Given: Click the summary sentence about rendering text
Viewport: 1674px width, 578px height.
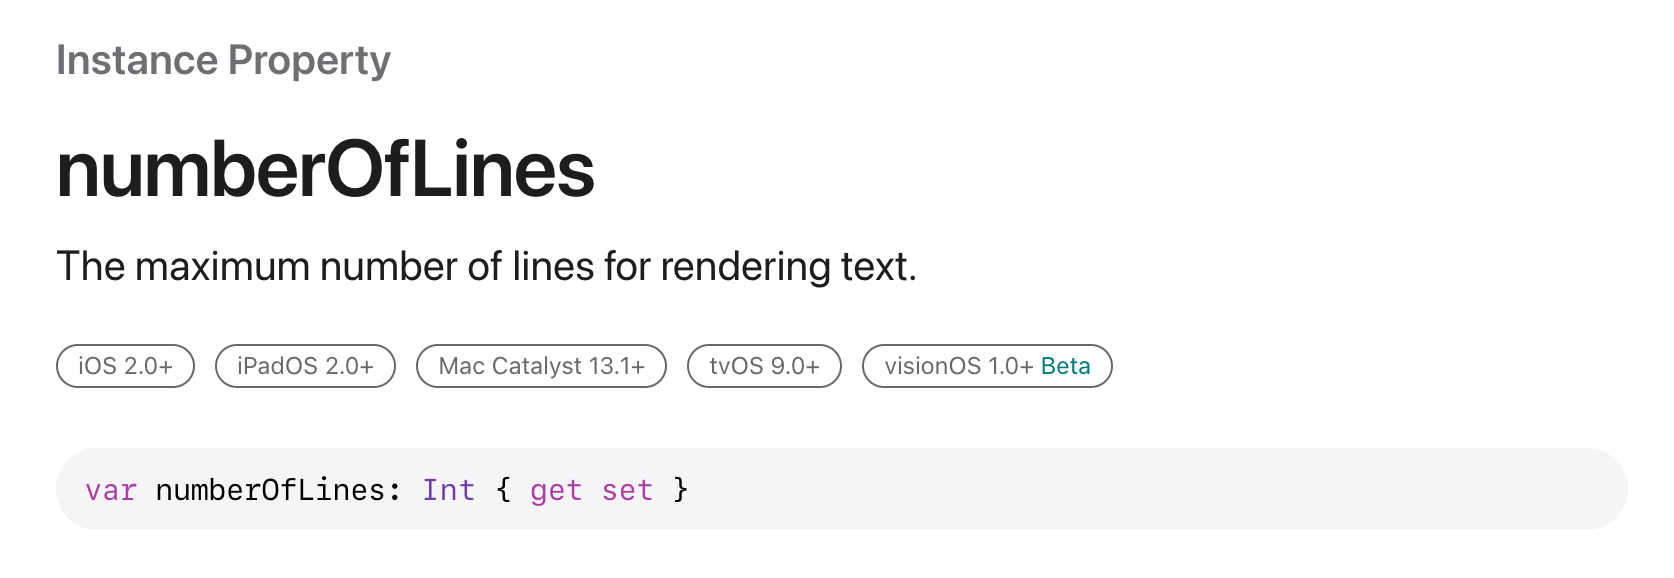Looking at the screenshot, I should 486,267.
